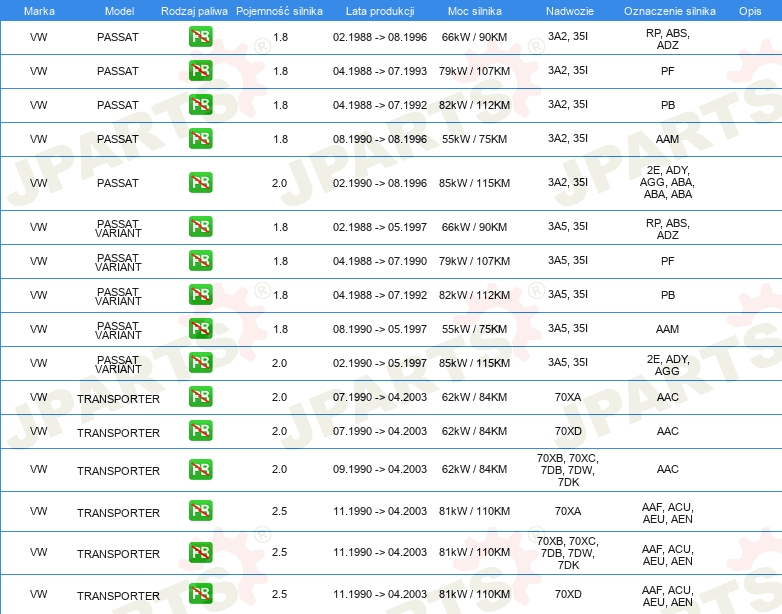This screenshot has width=782, height=614.
Task: Click 3A5, 35I in Passat Variant AAM row
Action: click(568, 328)
